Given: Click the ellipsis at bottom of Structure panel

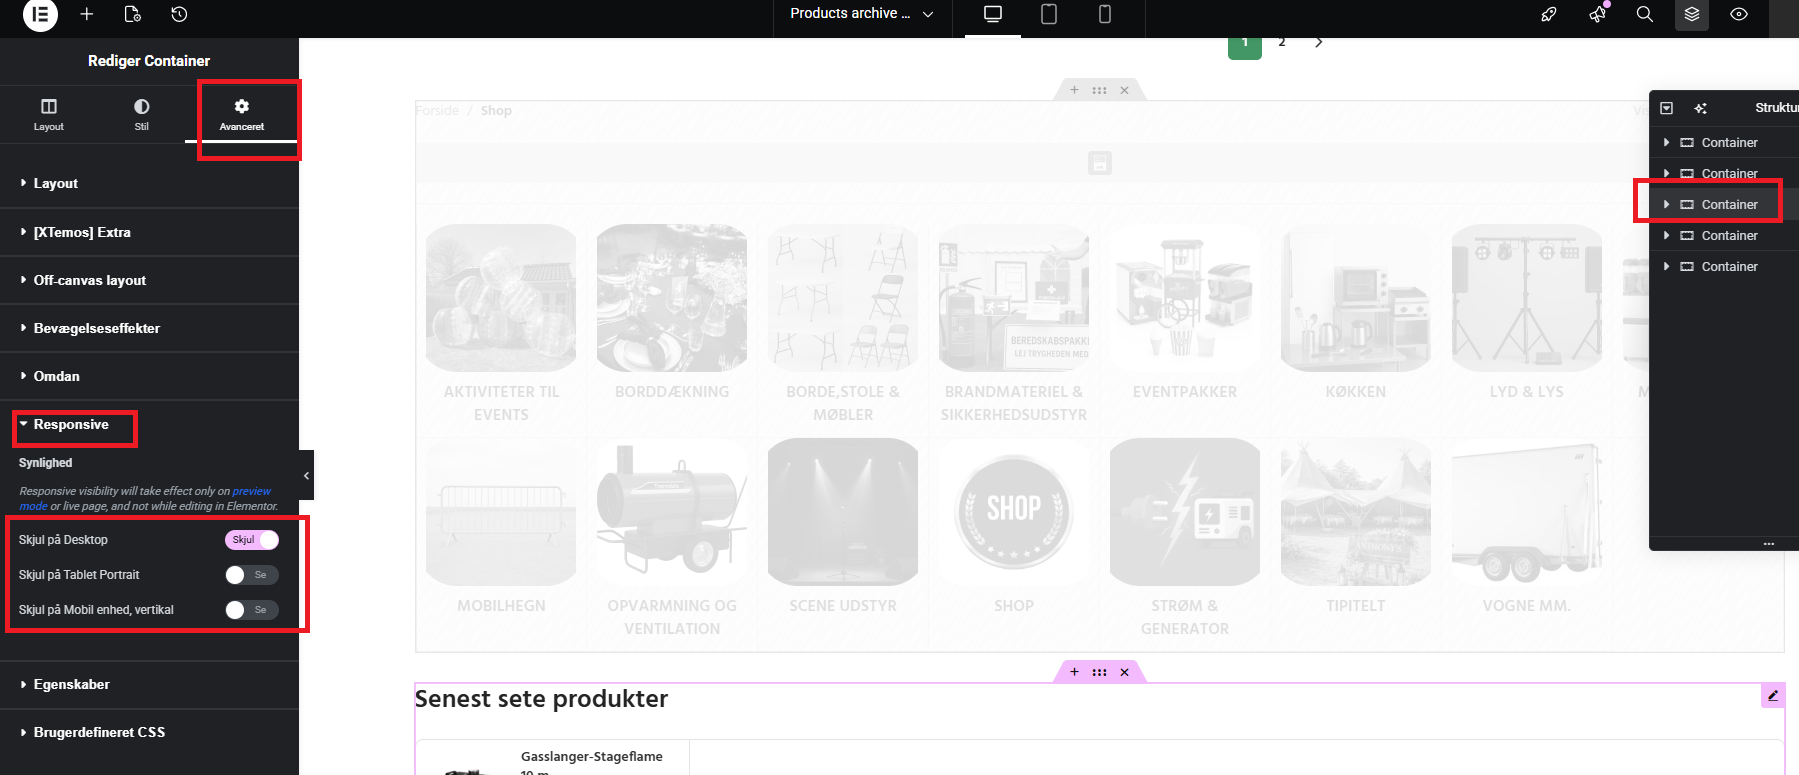Looking at the screenshot, I should click(1768, 544).
